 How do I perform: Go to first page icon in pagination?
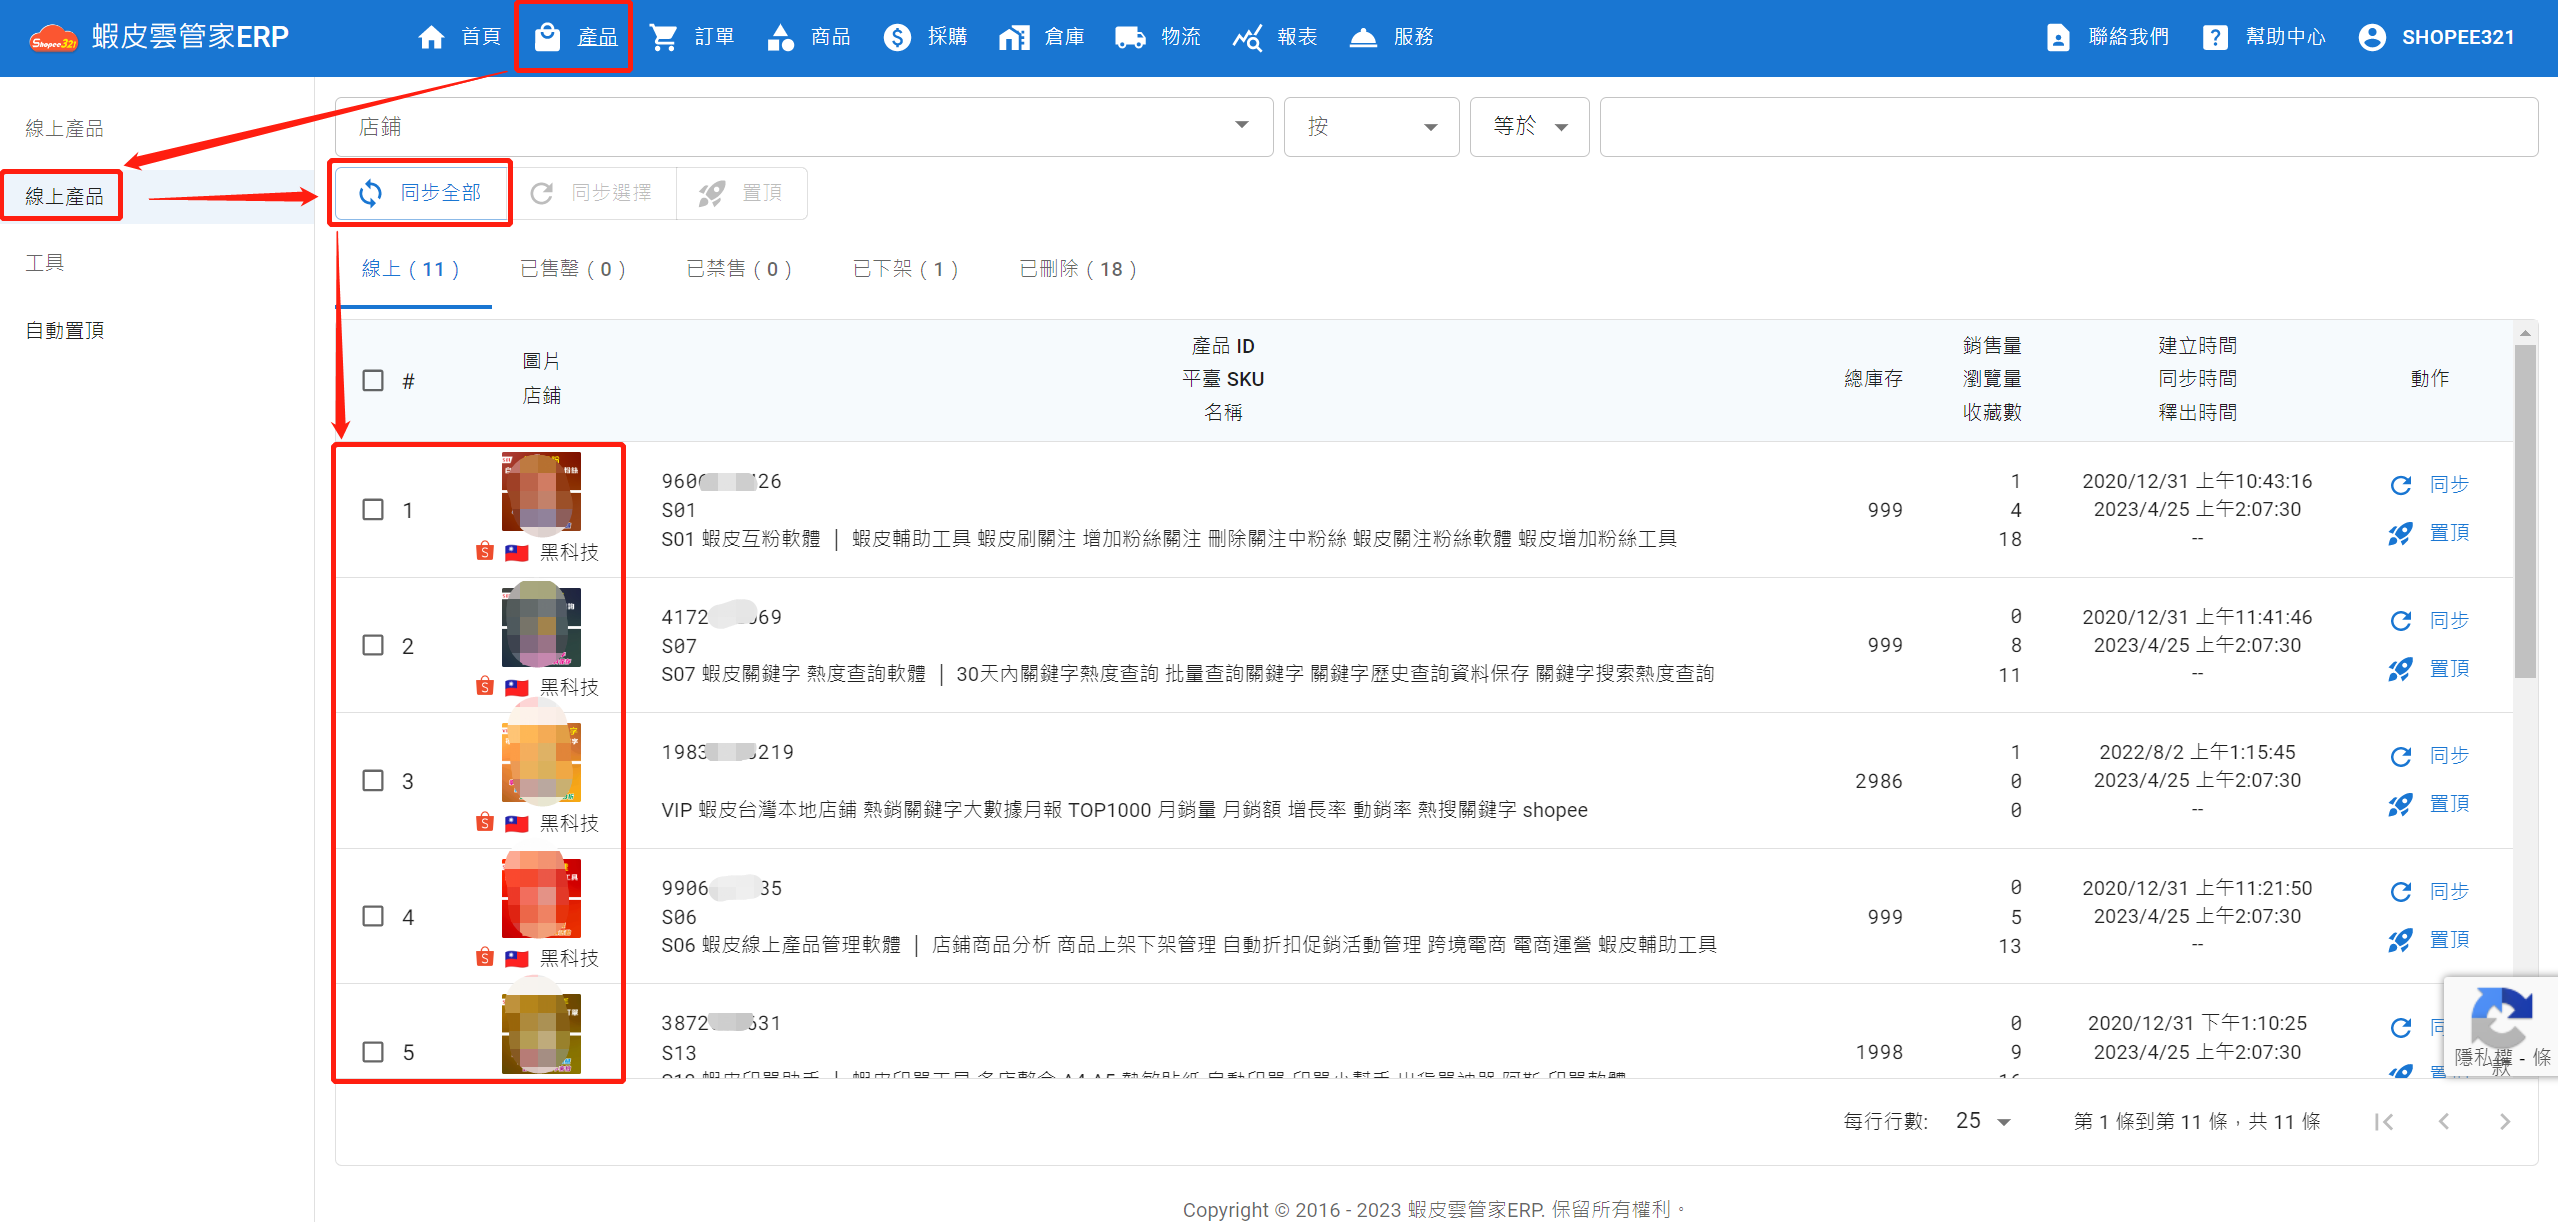(x=2384, y=1121)
